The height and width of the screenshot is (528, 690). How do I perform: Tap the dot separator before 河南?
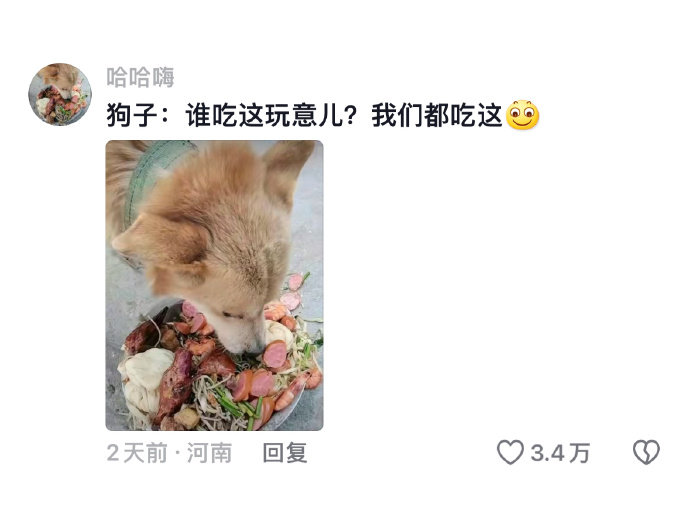coord(177,453)
